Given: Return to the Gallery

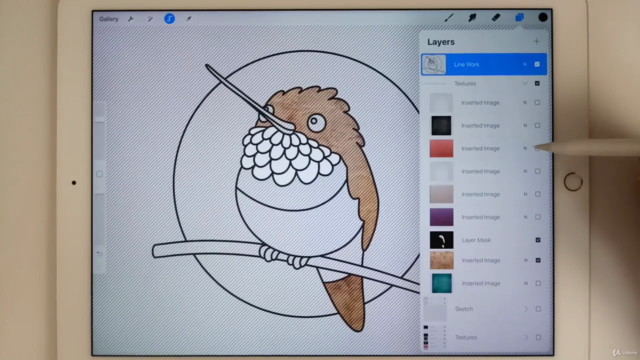Looking at the screenshot, I should 109,19.
